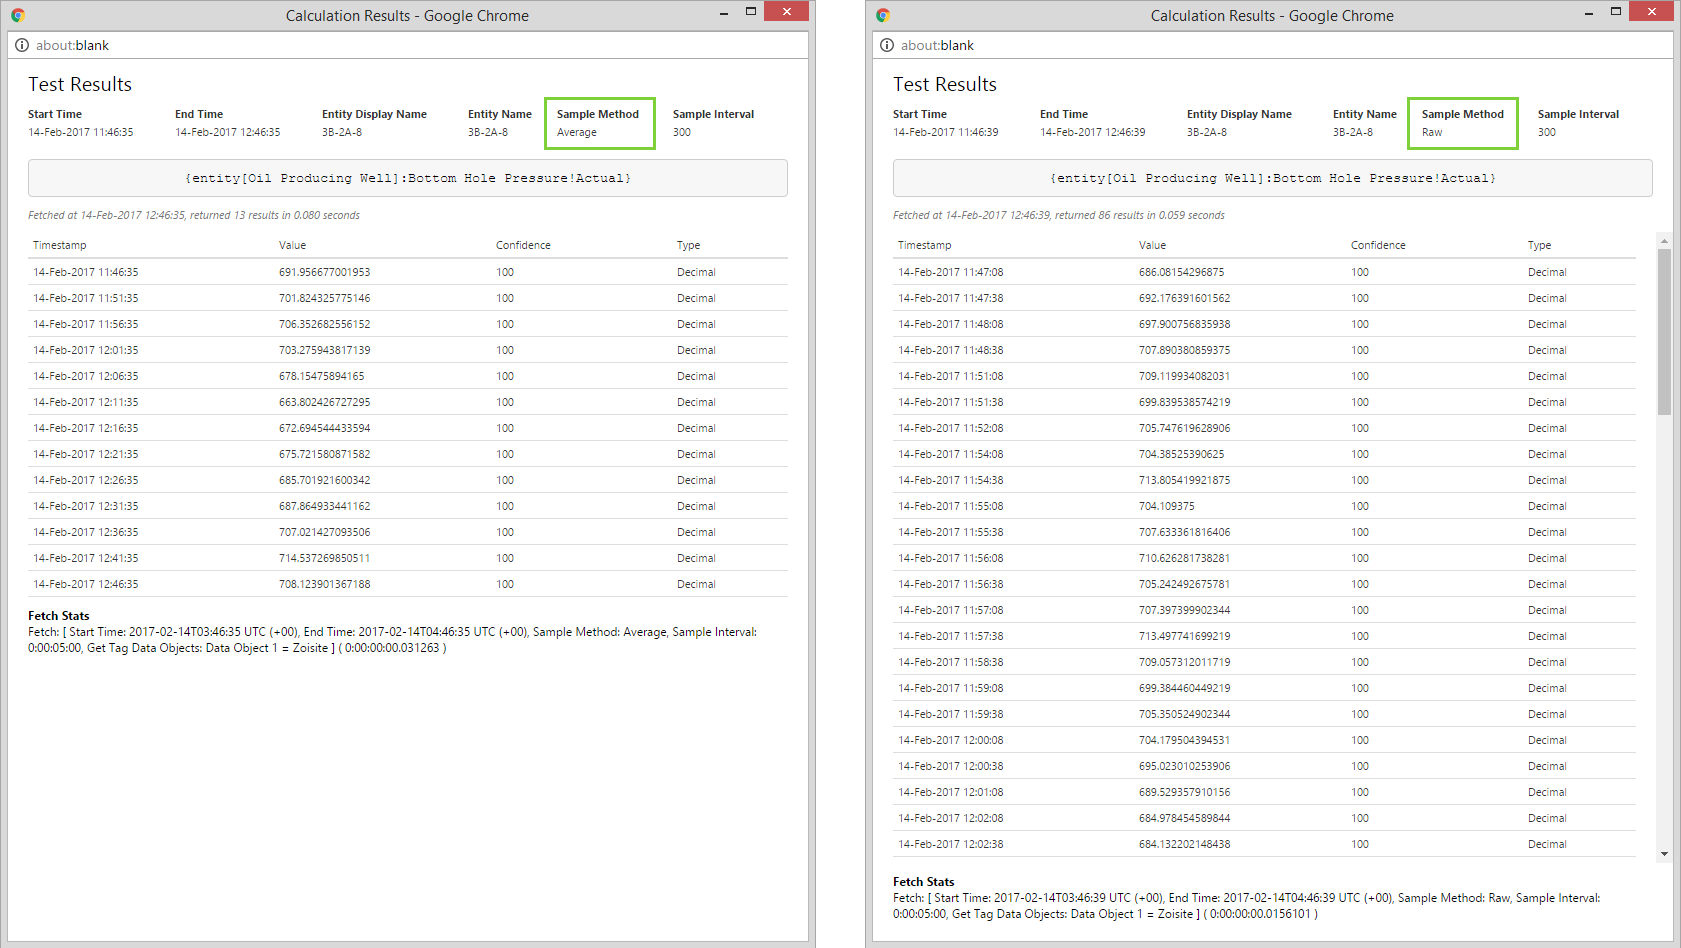The height and width of the screenshot is (948, 1681).
Task: Open the site info icon in the left window address bar
Action: pyautogui.click(x=22, y=45)
